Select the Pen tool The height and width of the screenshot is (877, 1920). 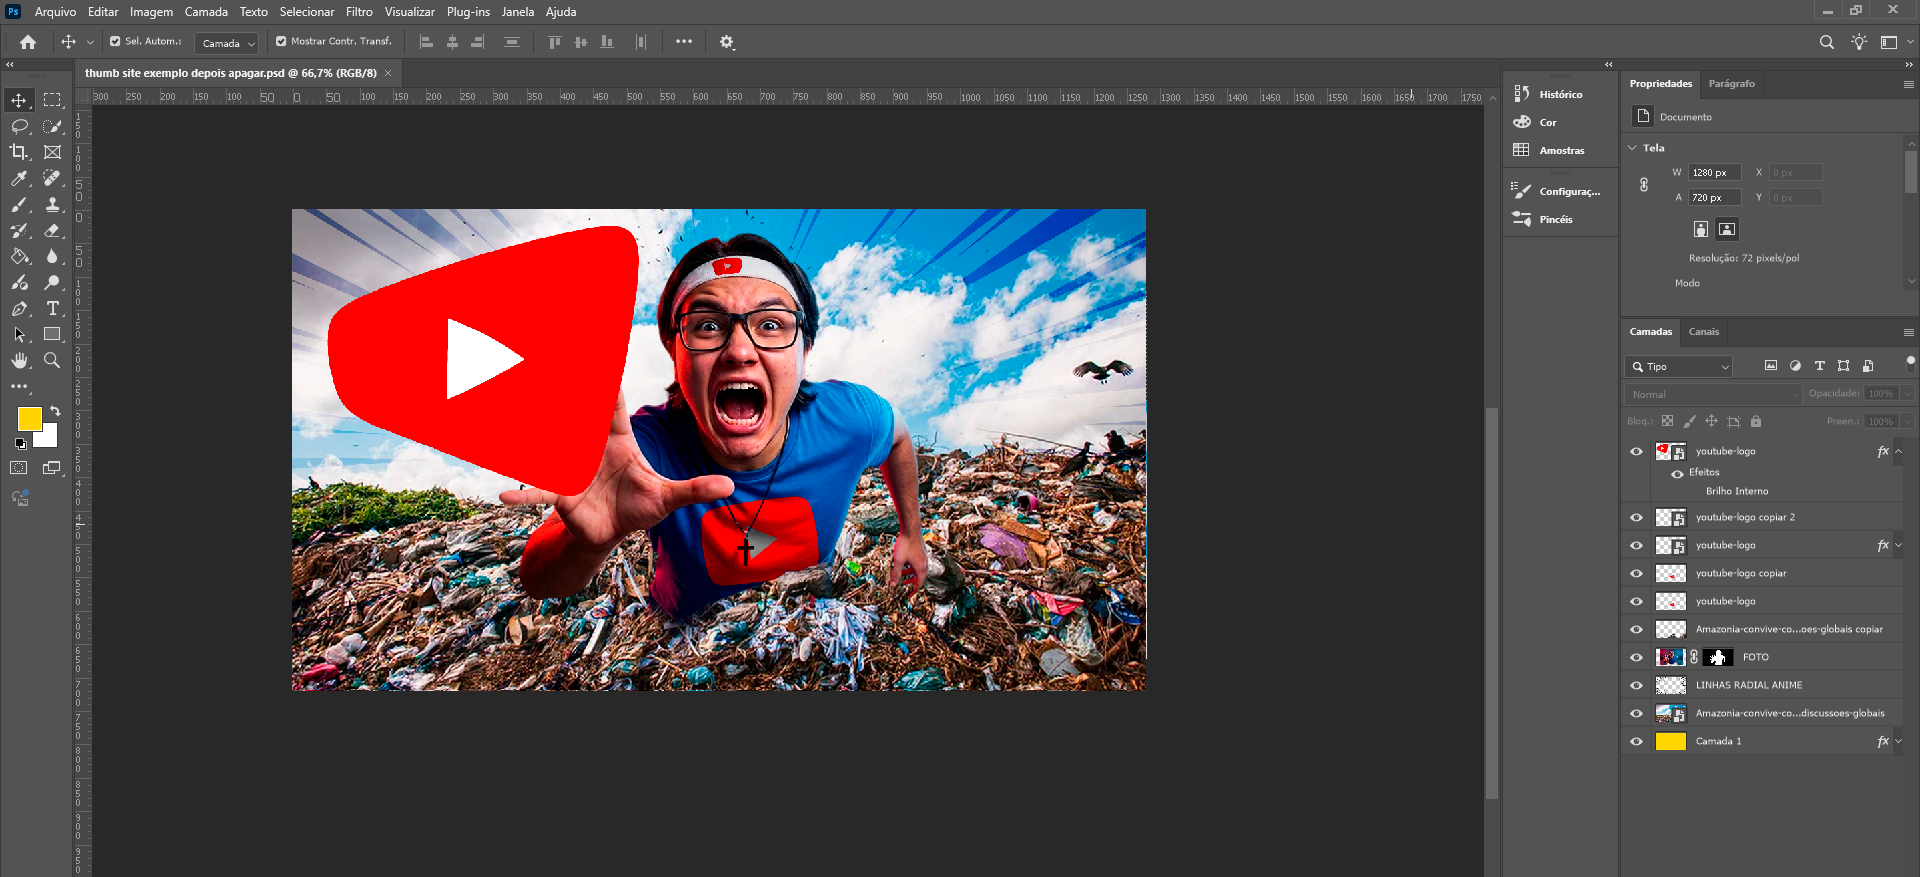coord(19,308)
